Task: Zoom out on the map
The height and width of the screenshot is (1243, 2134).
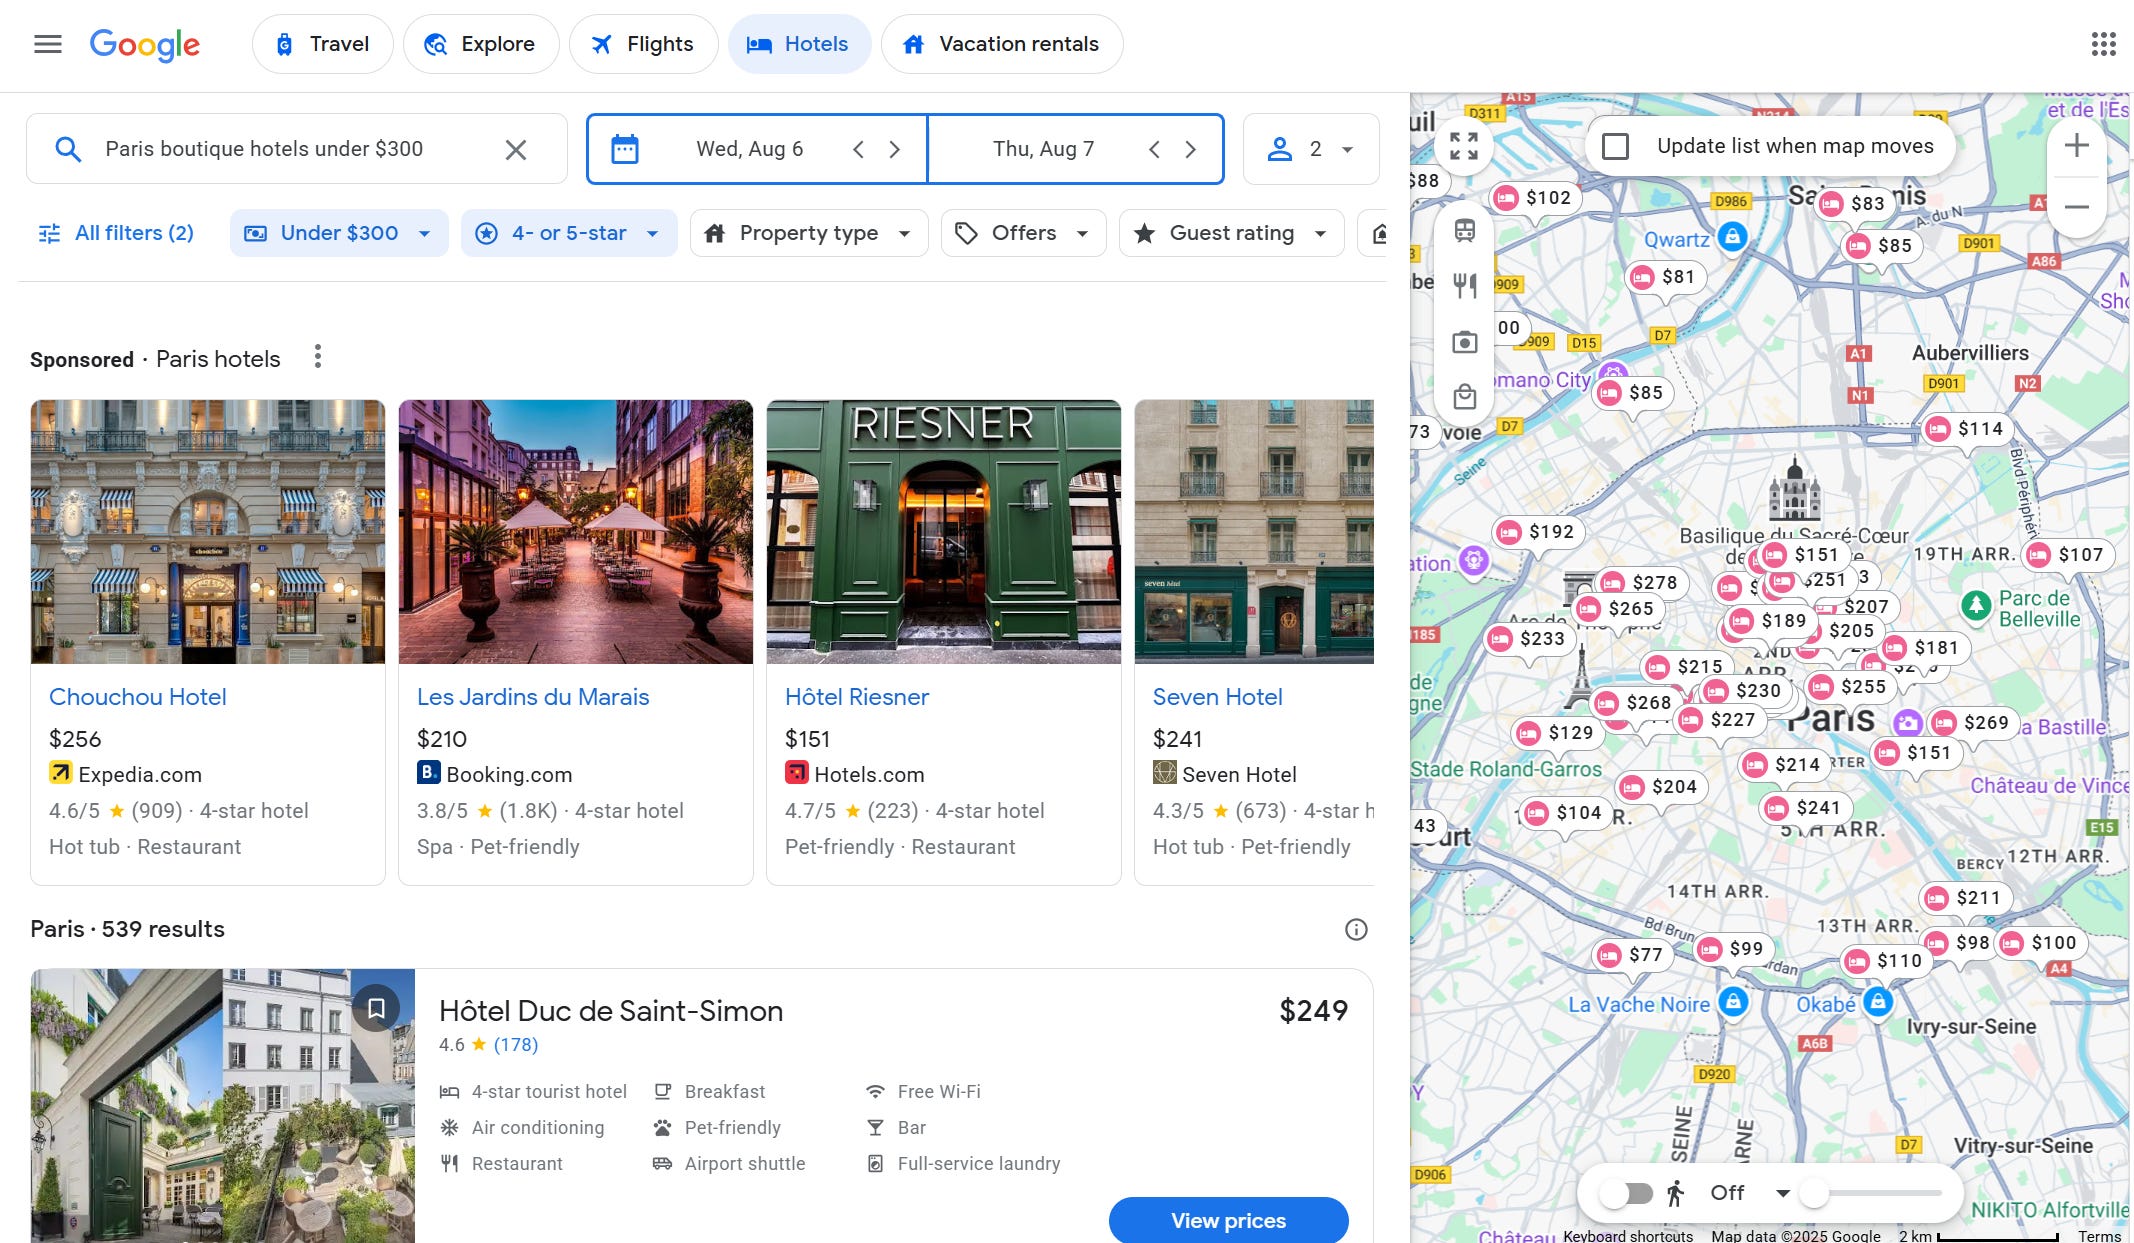Action: point(2077,207)
